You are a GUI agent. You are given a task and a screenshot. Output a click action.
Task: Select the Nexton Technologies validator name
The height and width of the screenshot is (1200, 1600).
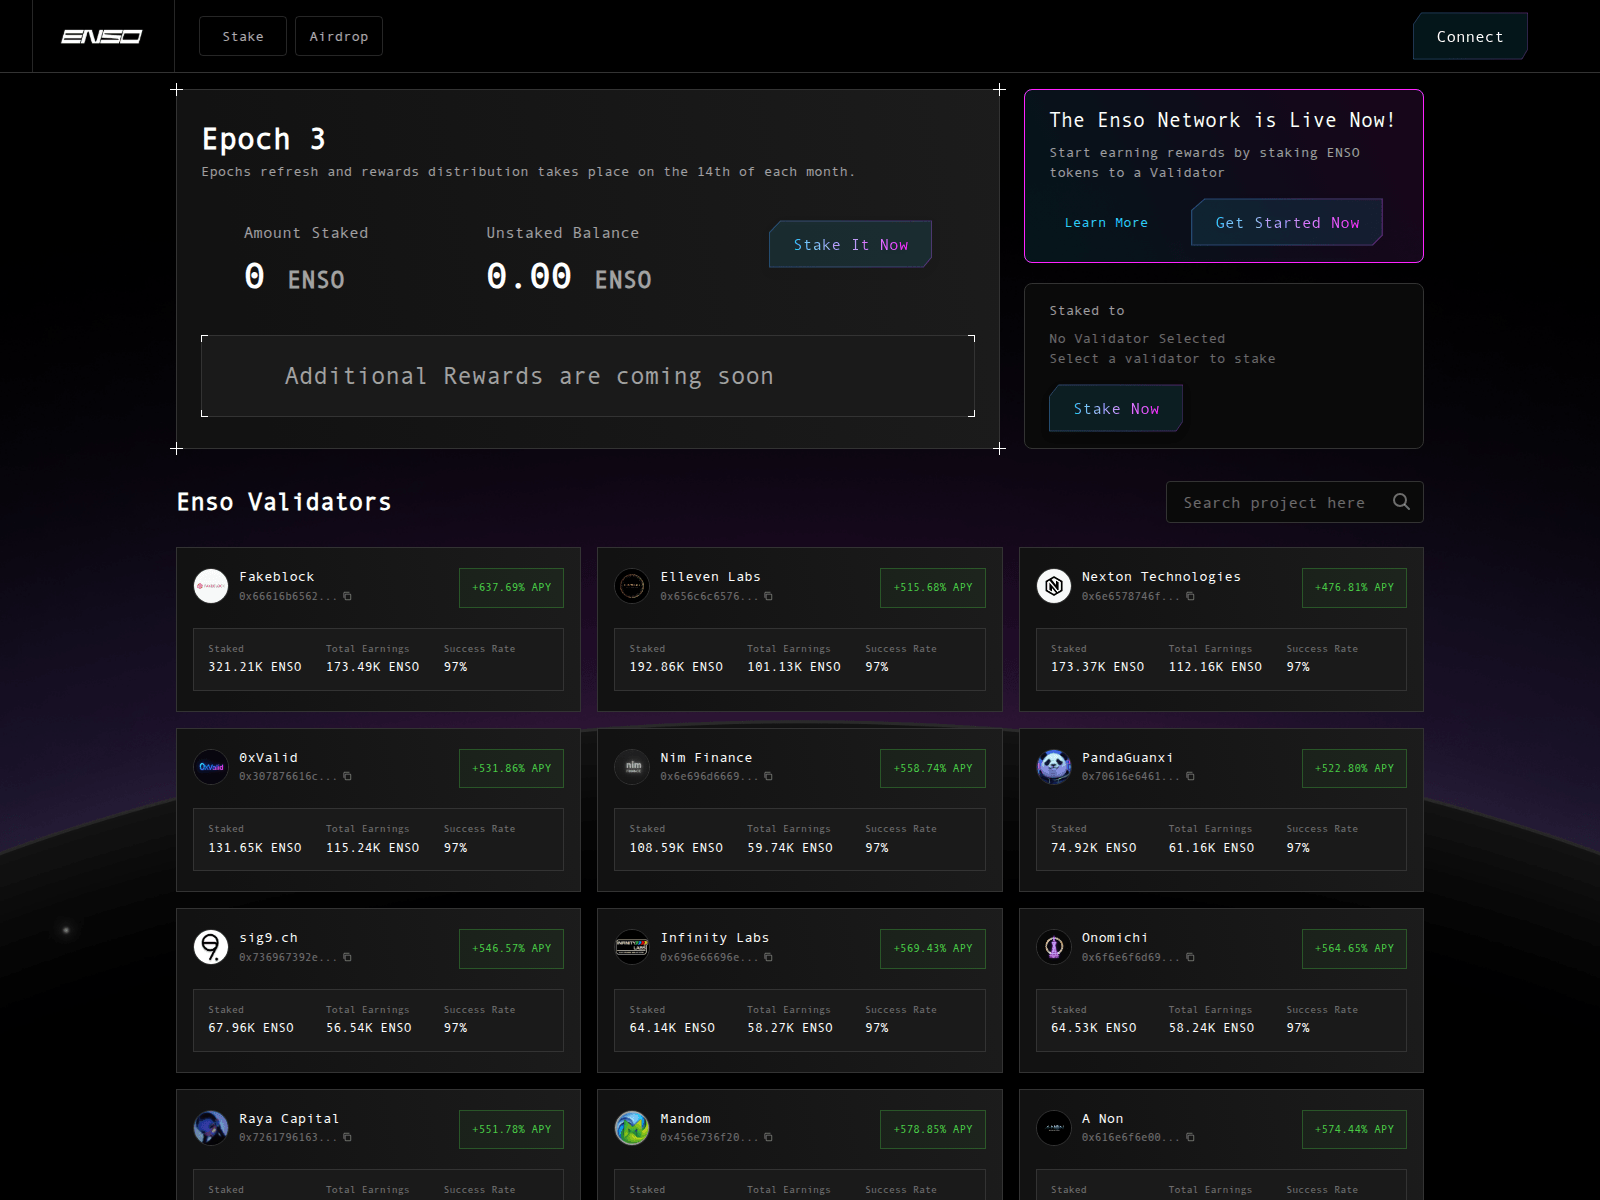pyautogui.click(x=1161, y=577)
